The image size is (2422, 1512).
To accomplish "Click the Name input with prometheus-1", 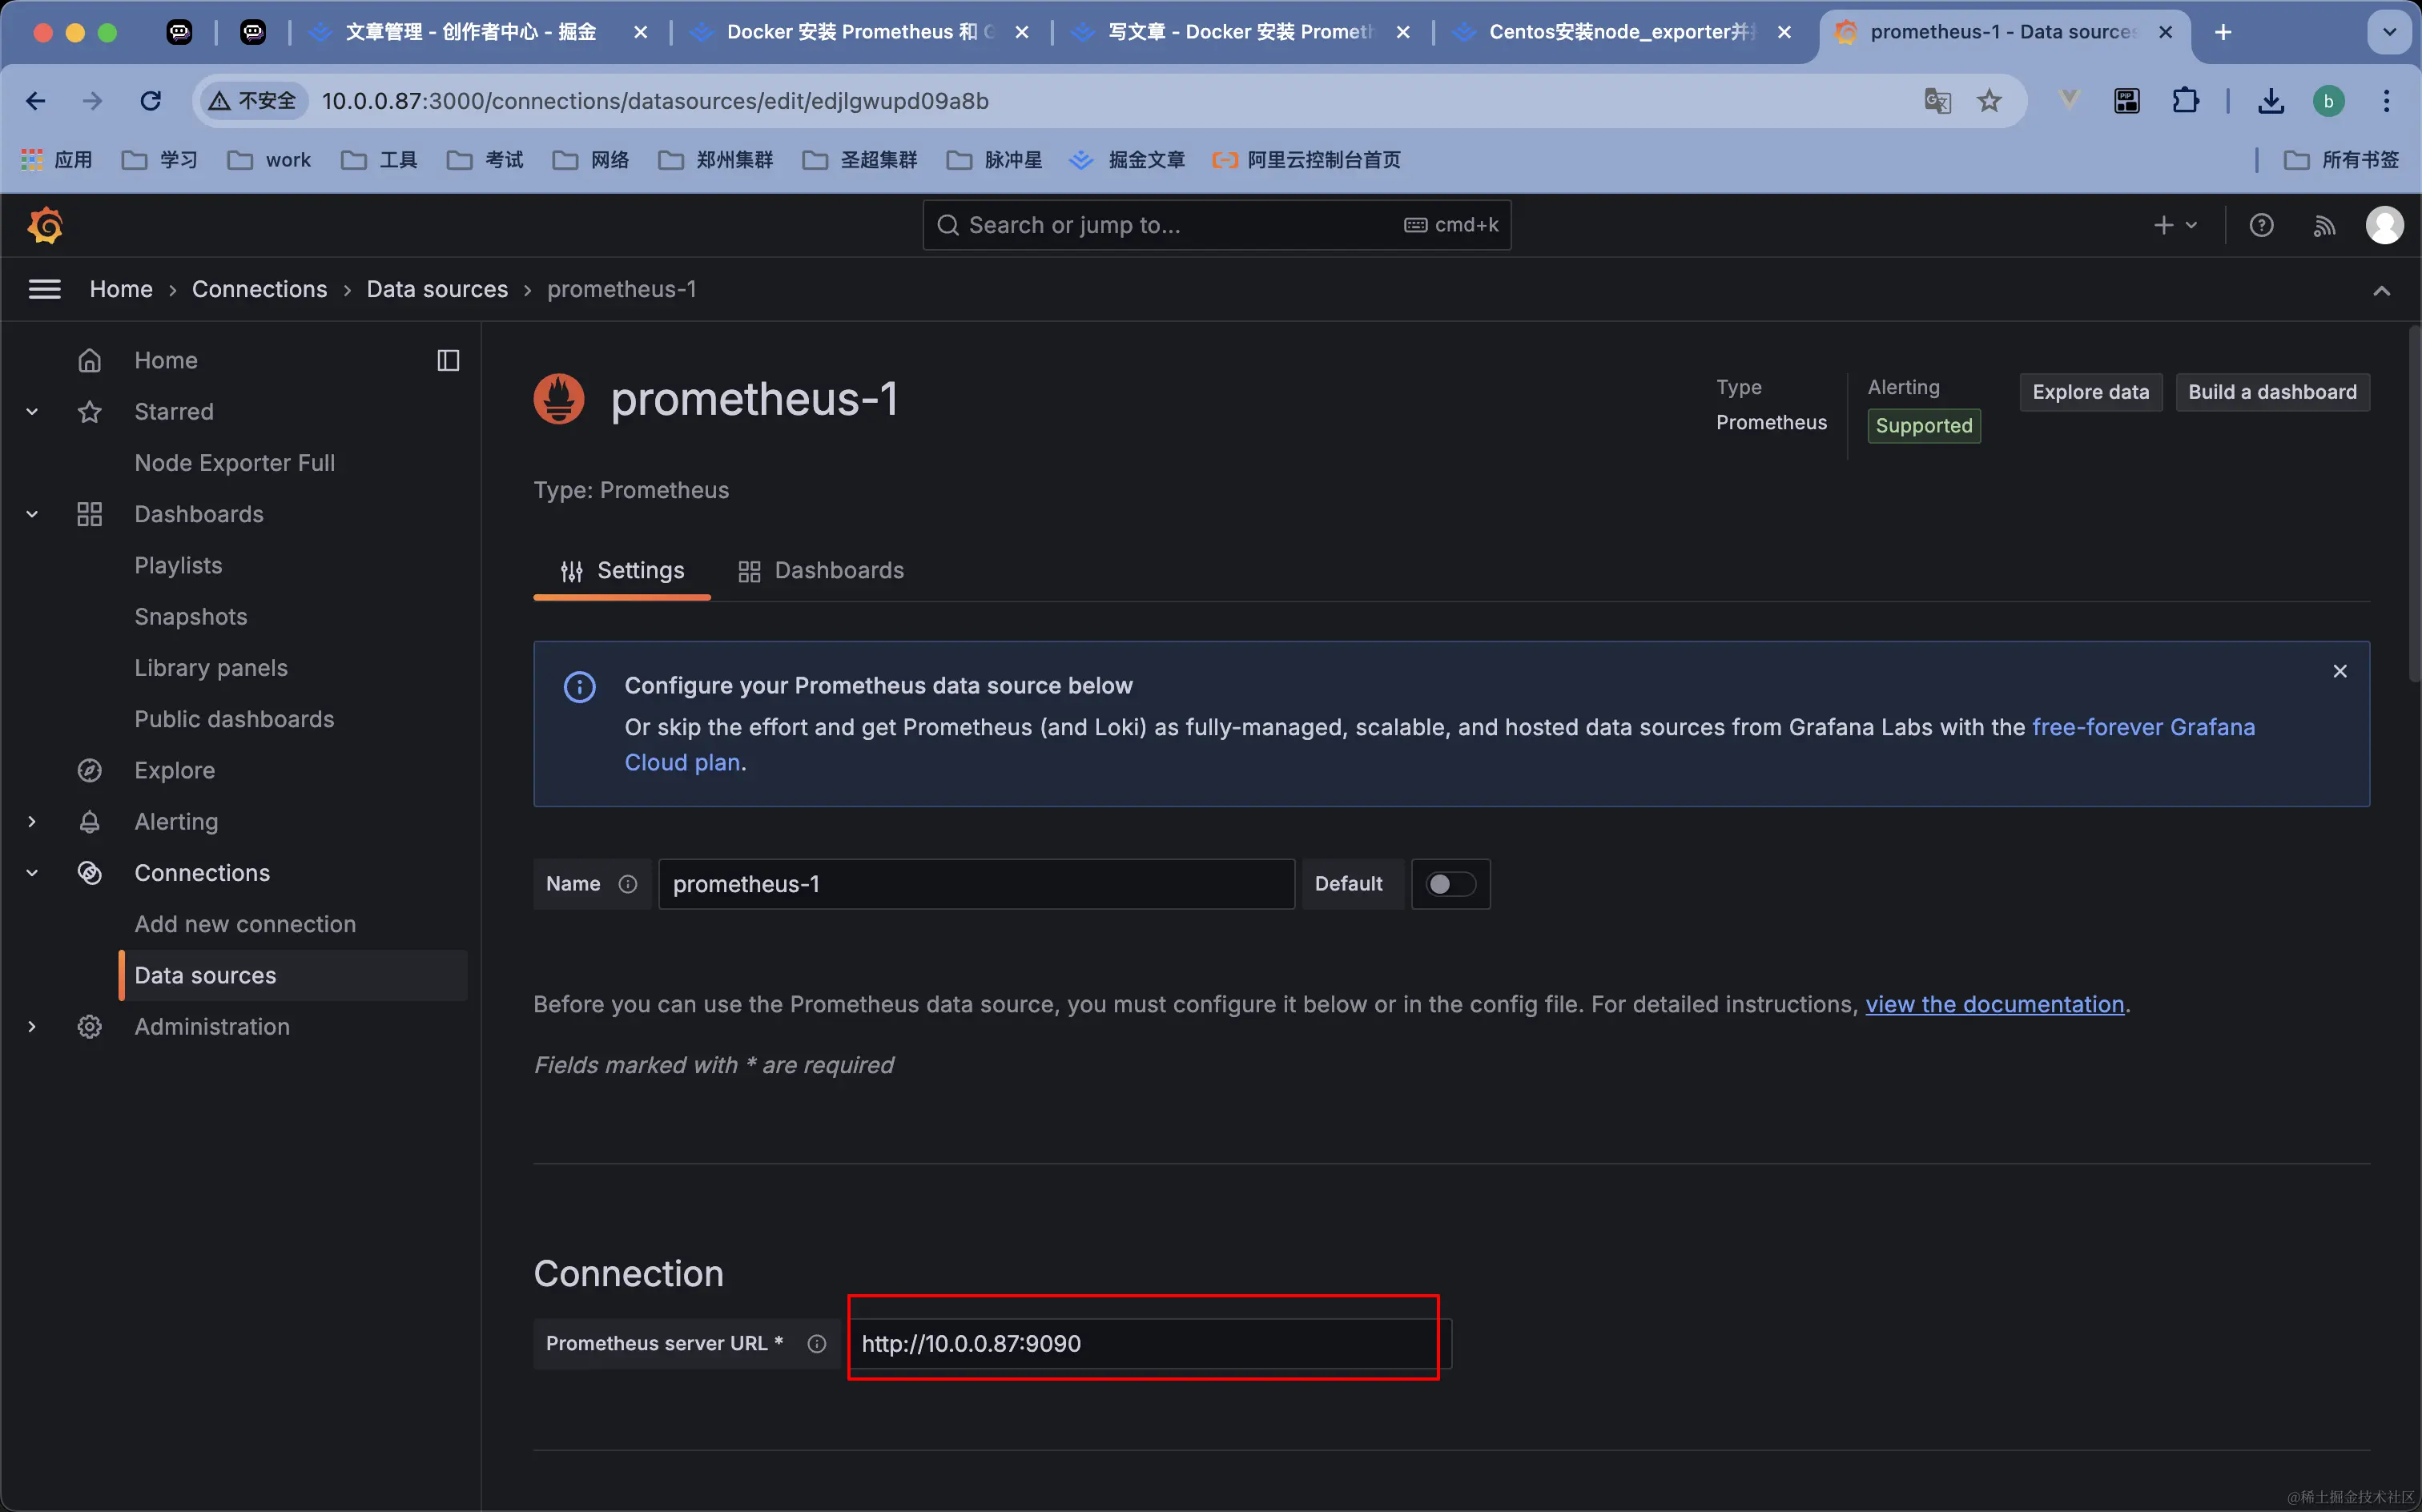I will point(976,884).
